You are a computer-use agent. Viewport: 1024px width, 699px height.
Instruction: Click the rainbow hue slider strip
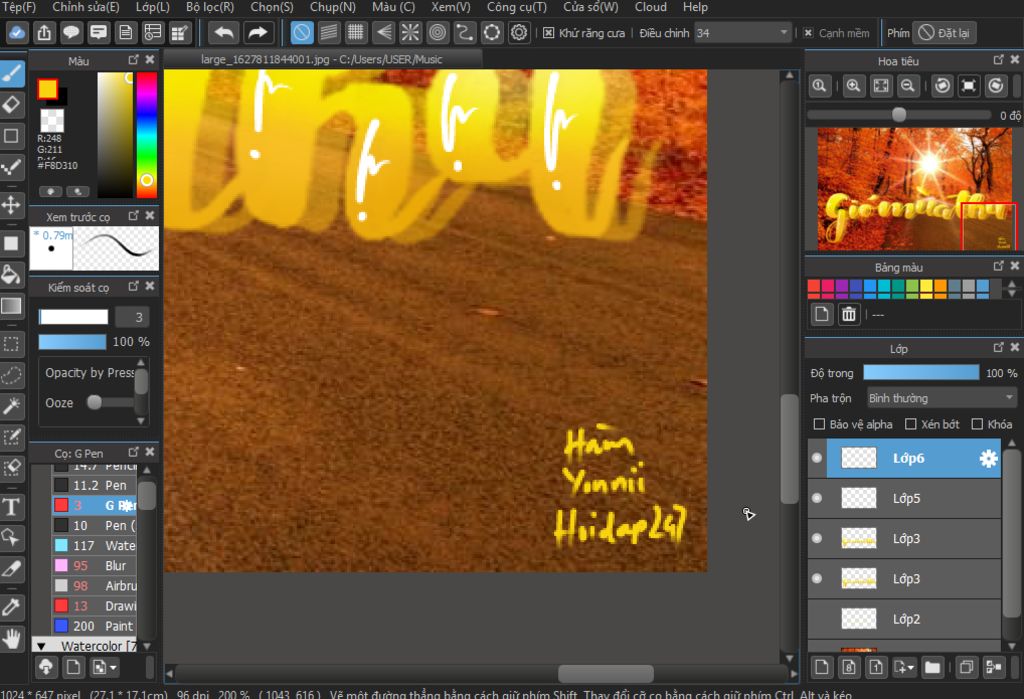(x=146, y=134)
